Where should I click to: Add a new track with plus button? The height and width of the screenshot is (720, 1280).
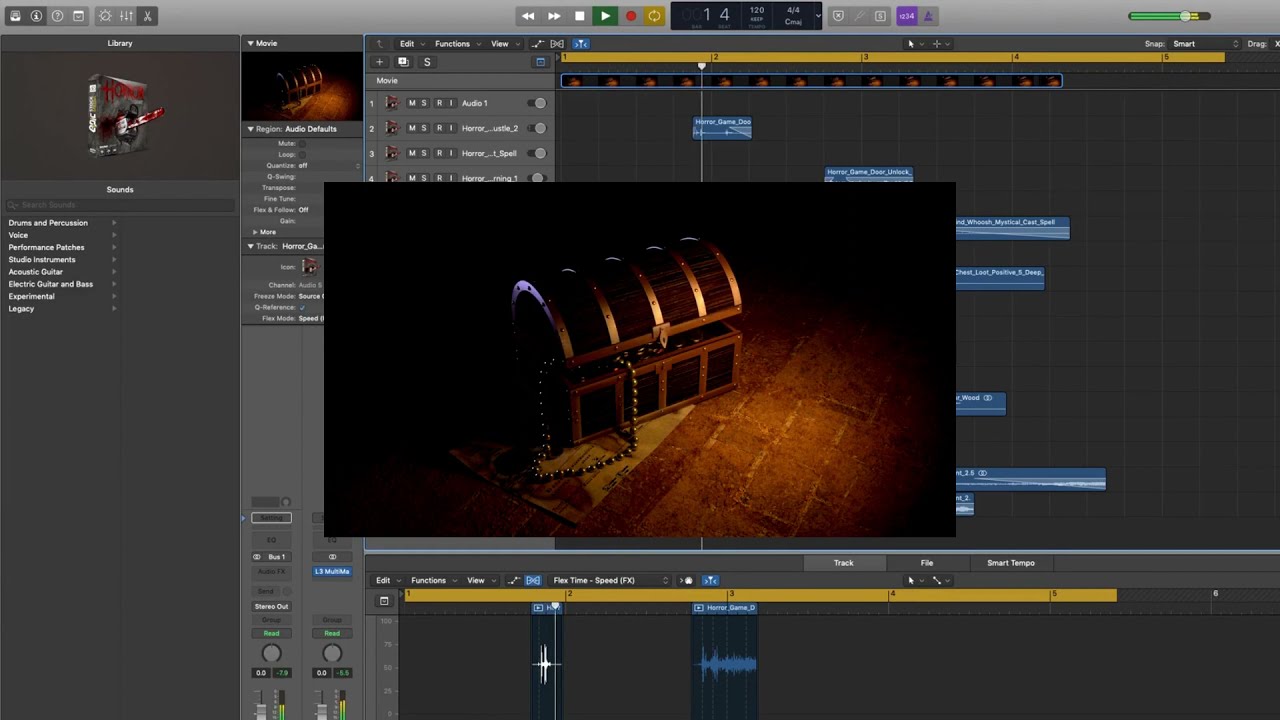tap(379, 62)
